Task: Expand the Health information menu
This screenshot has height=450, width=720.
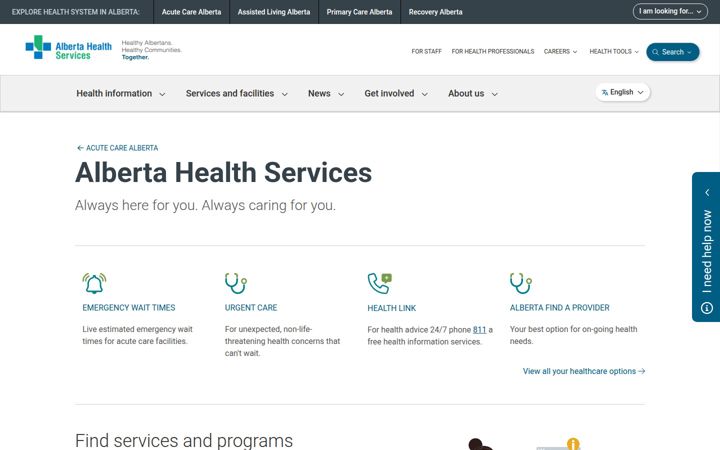Action: 120,94
